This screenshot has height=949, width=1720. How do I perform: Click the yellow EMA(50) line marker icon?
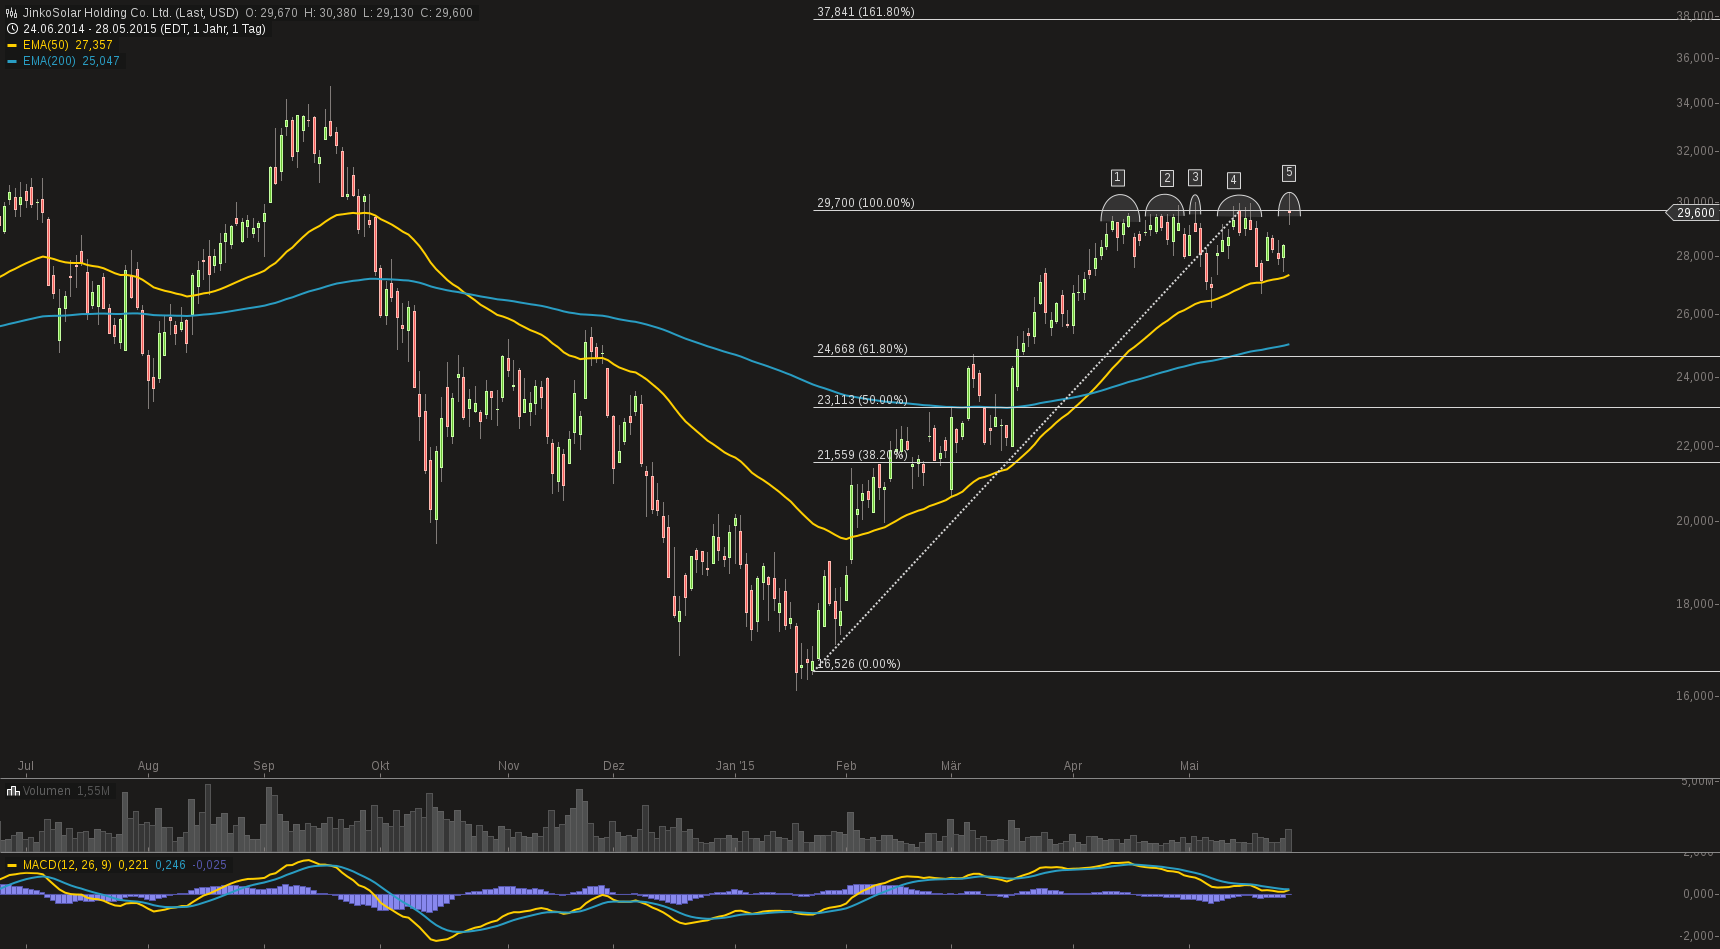[x=11, y=45]
